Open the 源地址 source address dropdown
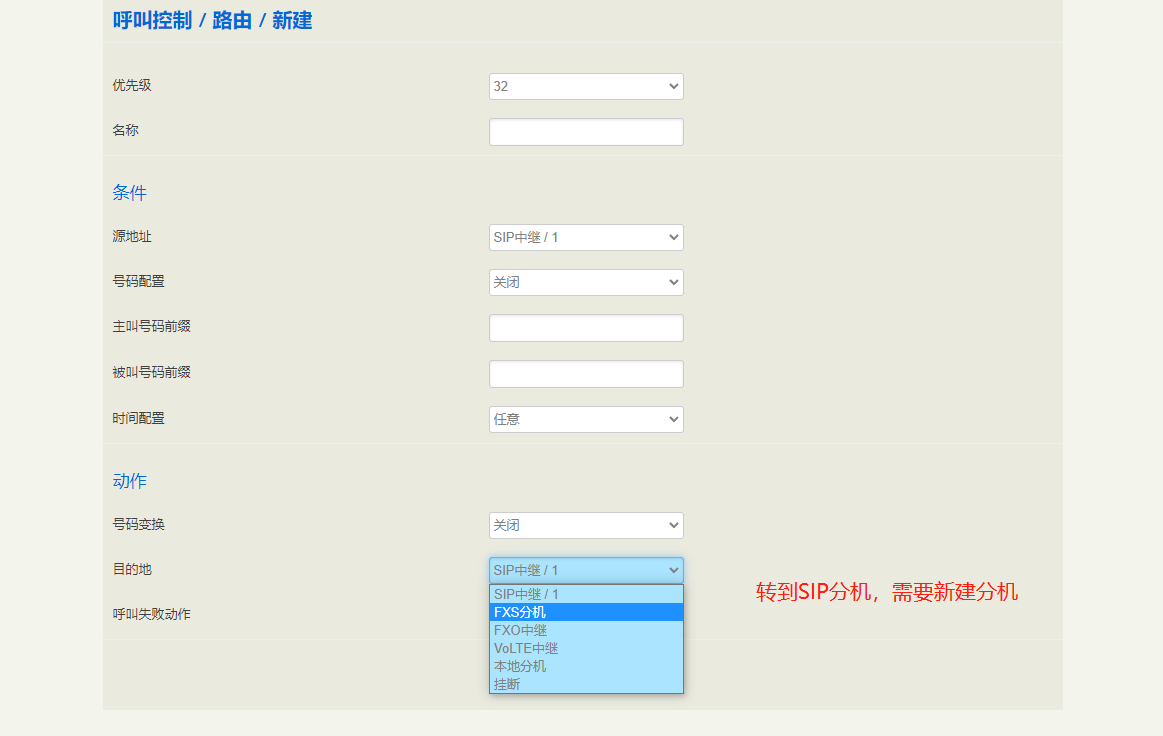 tap(586, 237)
